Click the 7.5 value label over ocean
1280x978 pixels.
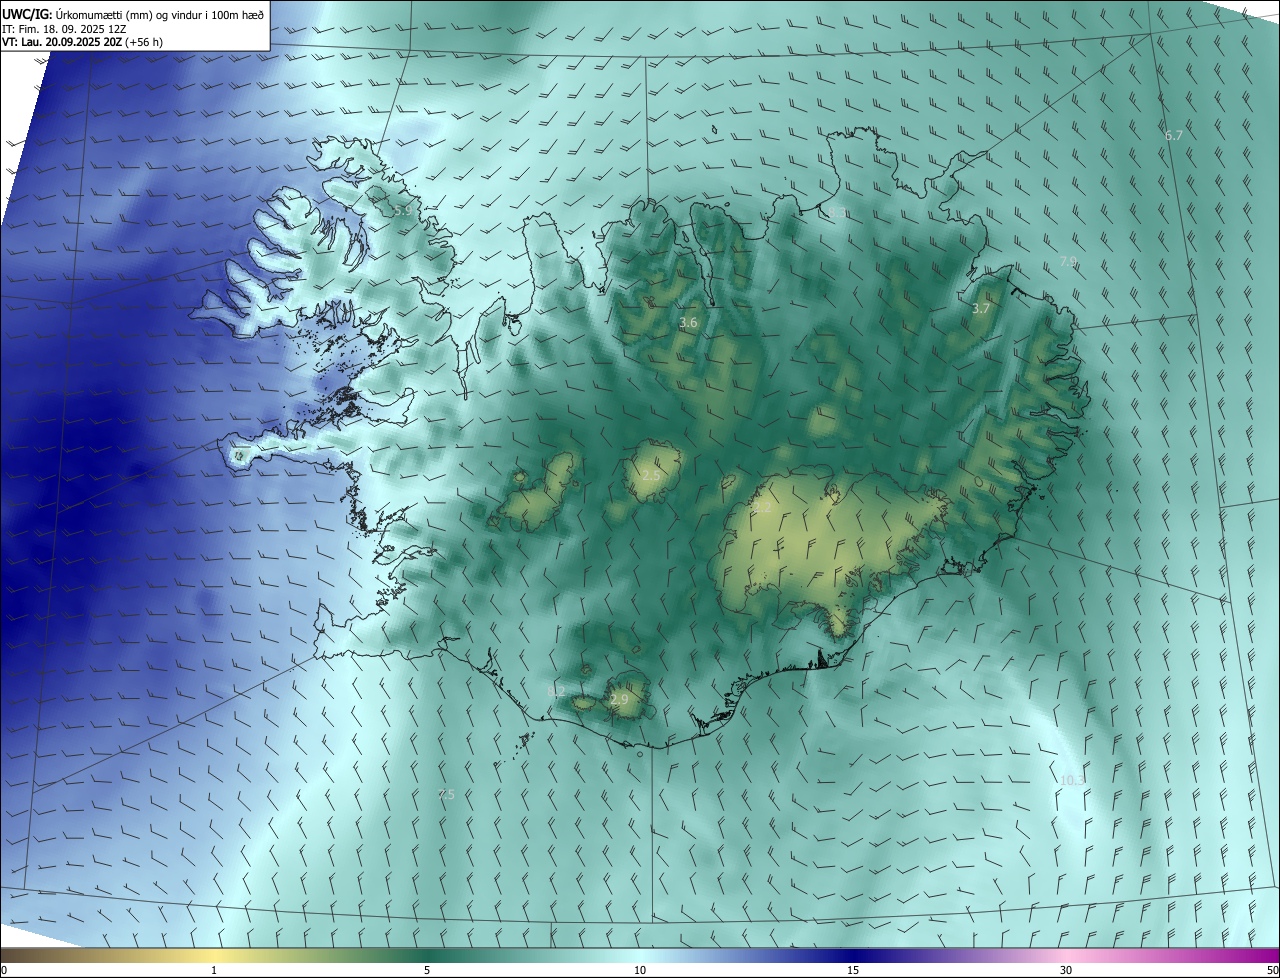(446, 794)
